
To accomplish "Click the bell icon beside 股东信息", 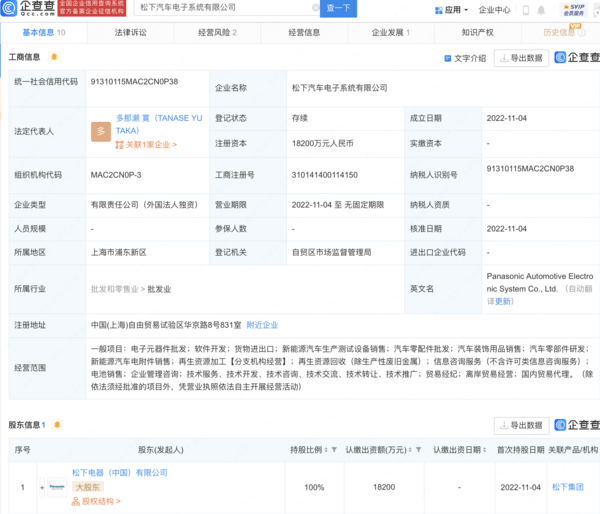I will 57,424.
